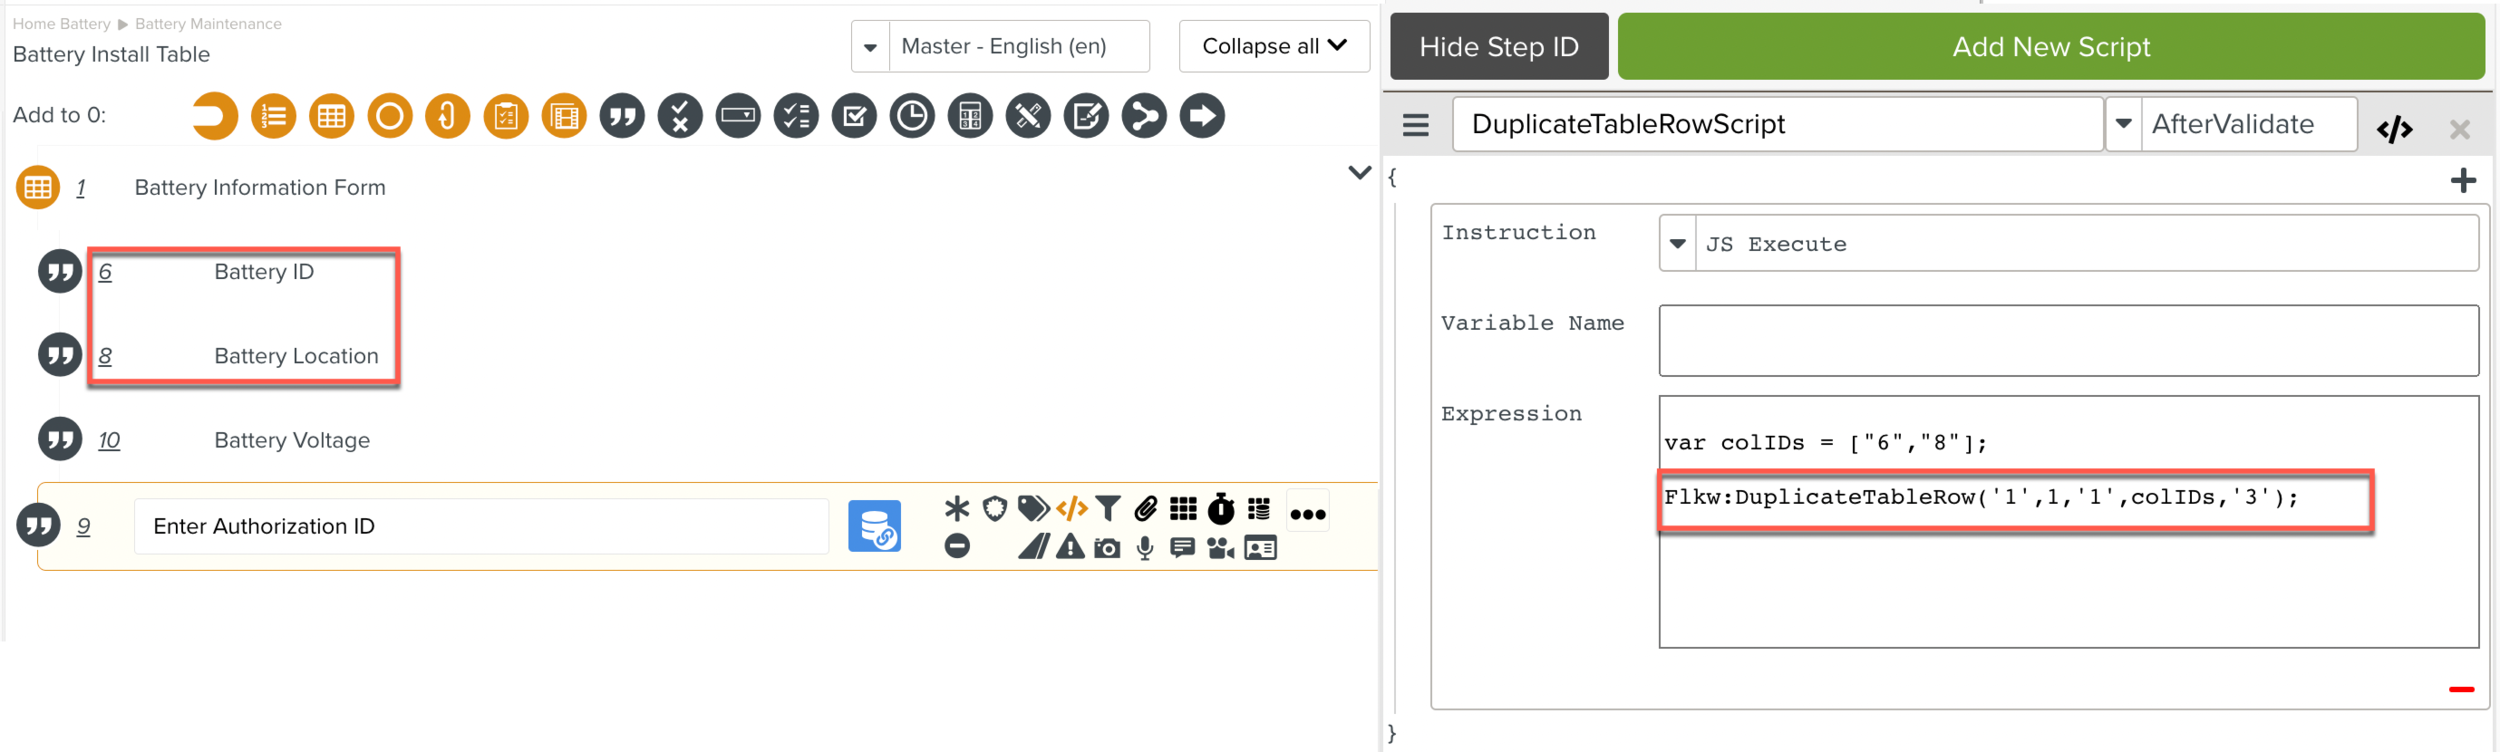Click the Battery Maintenance breadcrumb
Viewport: 2500px width, 752px height.
pyautogui.click(x=208, y=24)
